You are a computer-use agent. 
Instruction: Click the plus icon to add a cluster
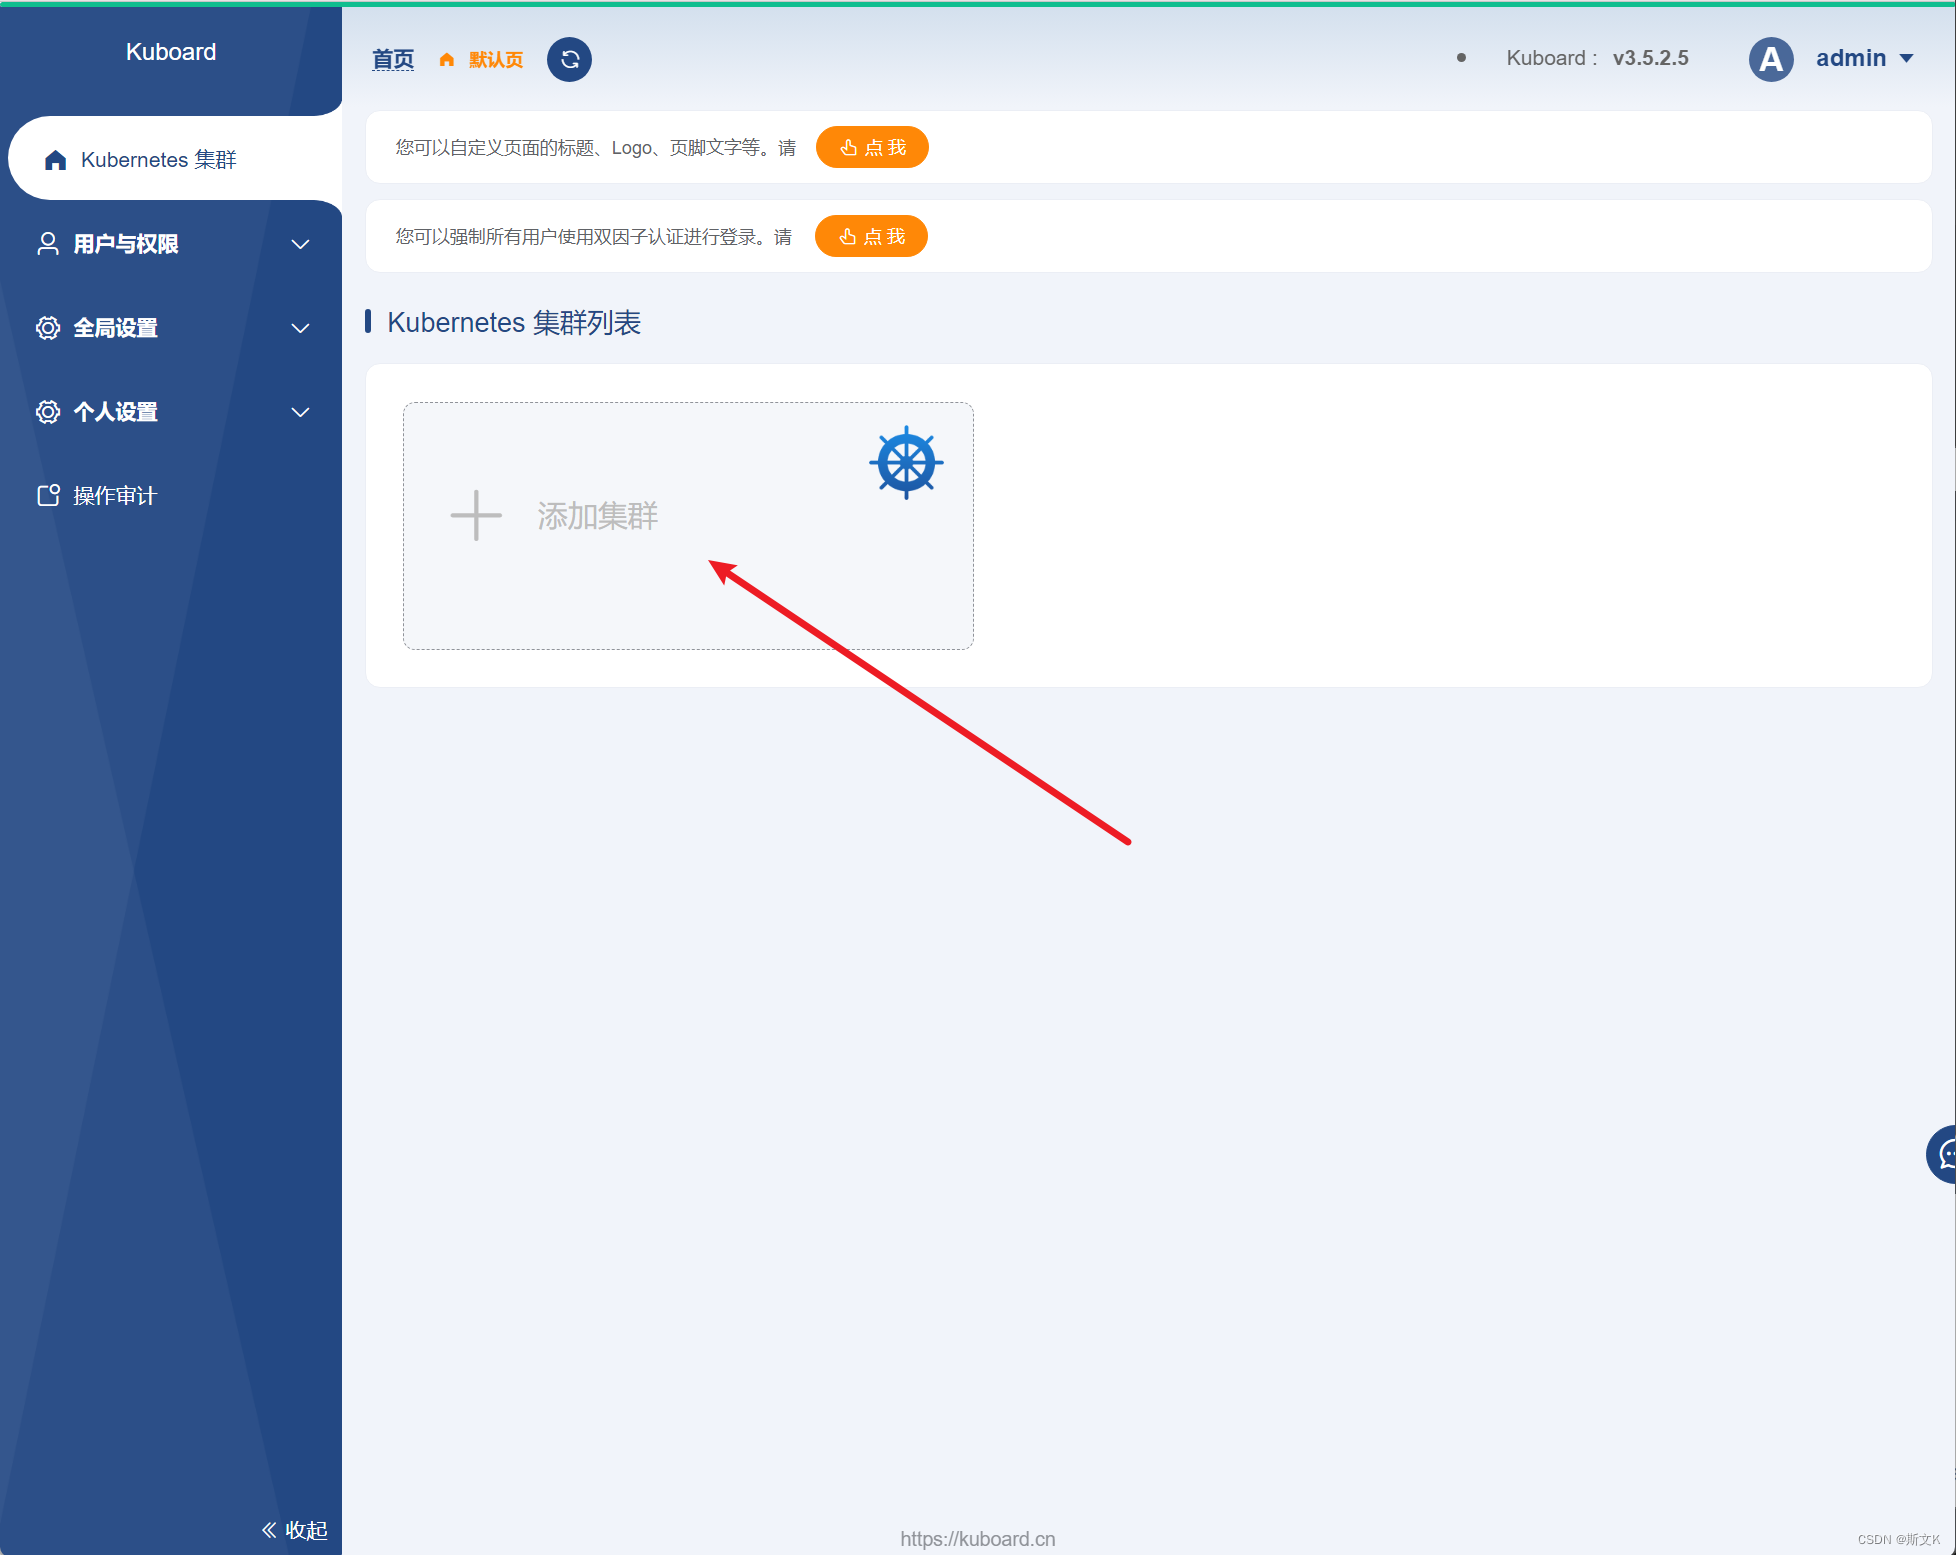tap(476, 516)
